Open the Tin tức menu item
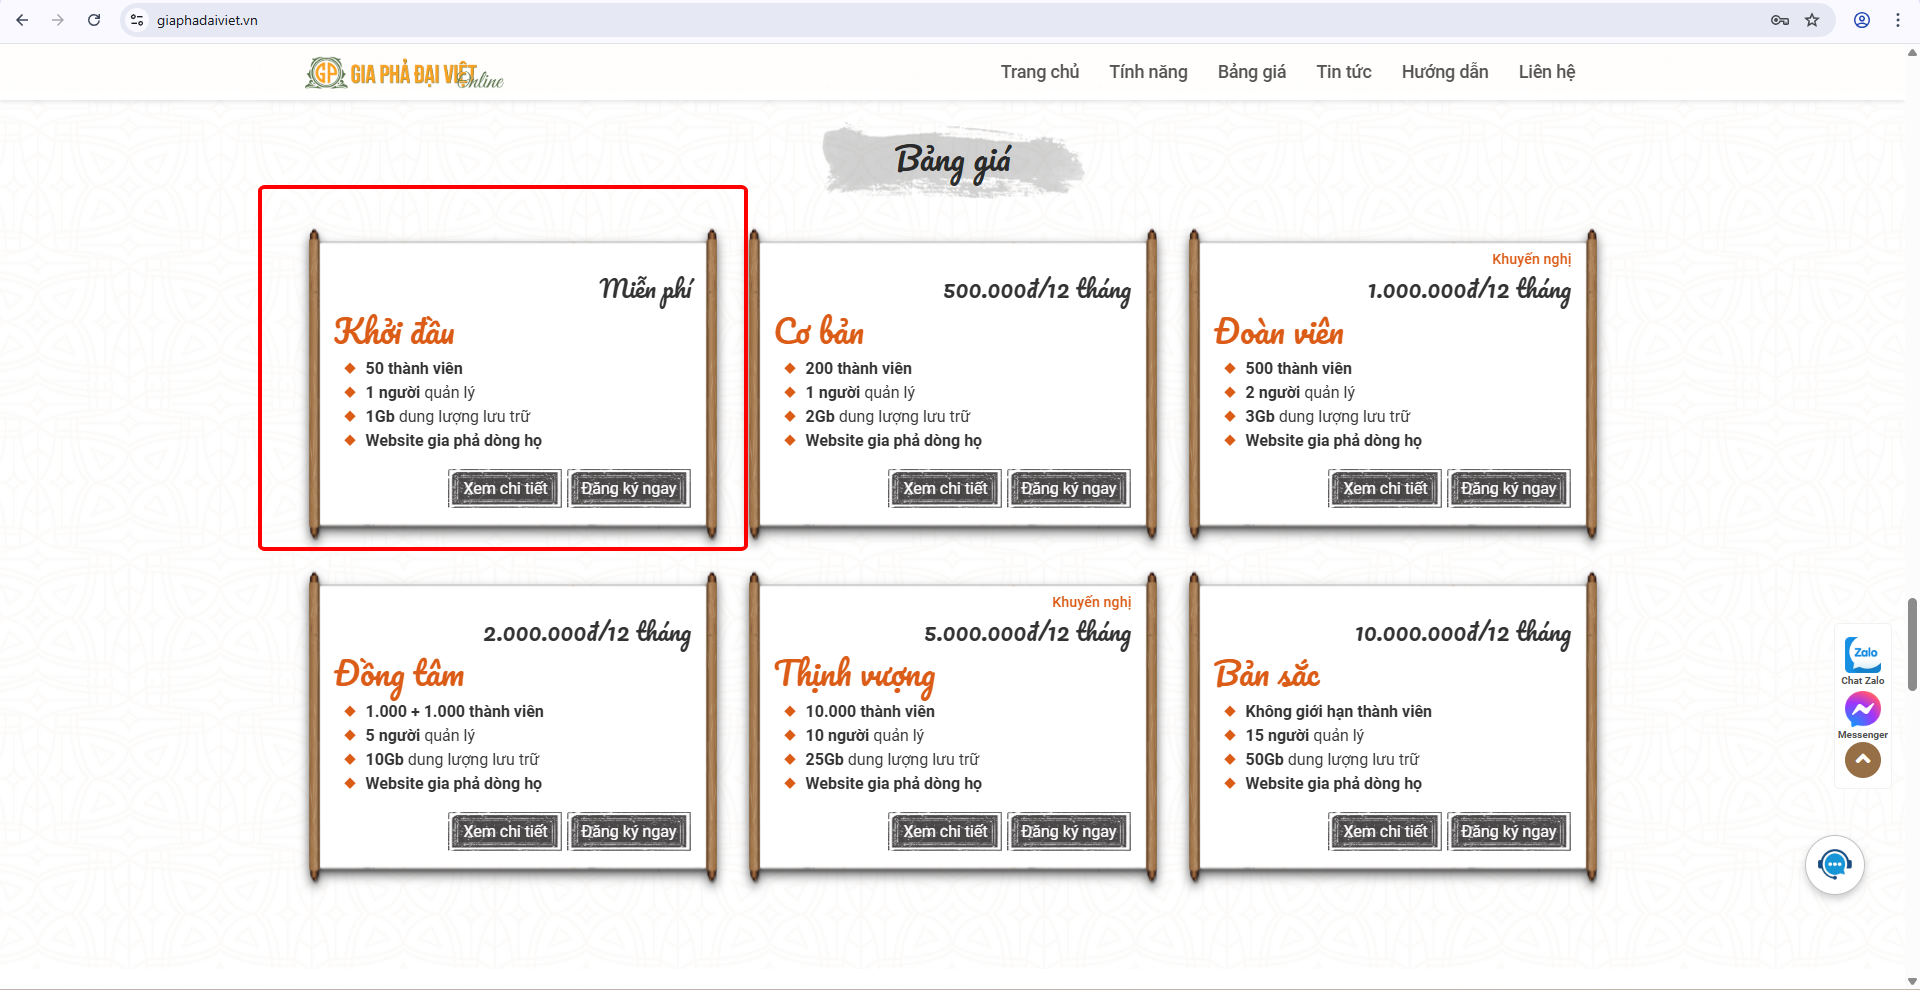Screen dimensions: 1920x990 click(x=1344, y=71)
